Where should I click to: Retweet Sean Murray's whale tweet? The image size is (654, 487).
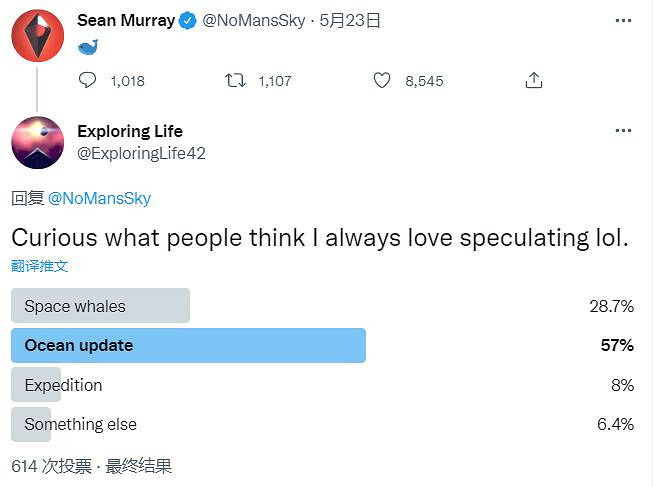[236, 80]
